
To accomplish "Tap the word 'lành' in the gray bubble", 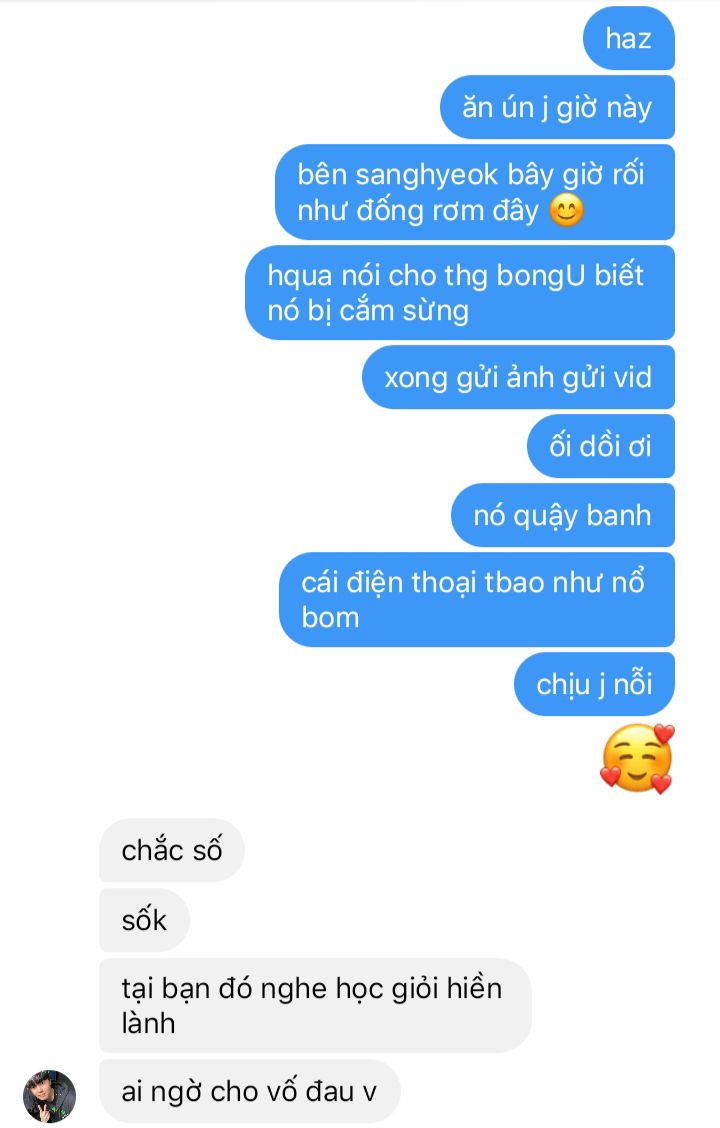I will tap(149, 1023).
